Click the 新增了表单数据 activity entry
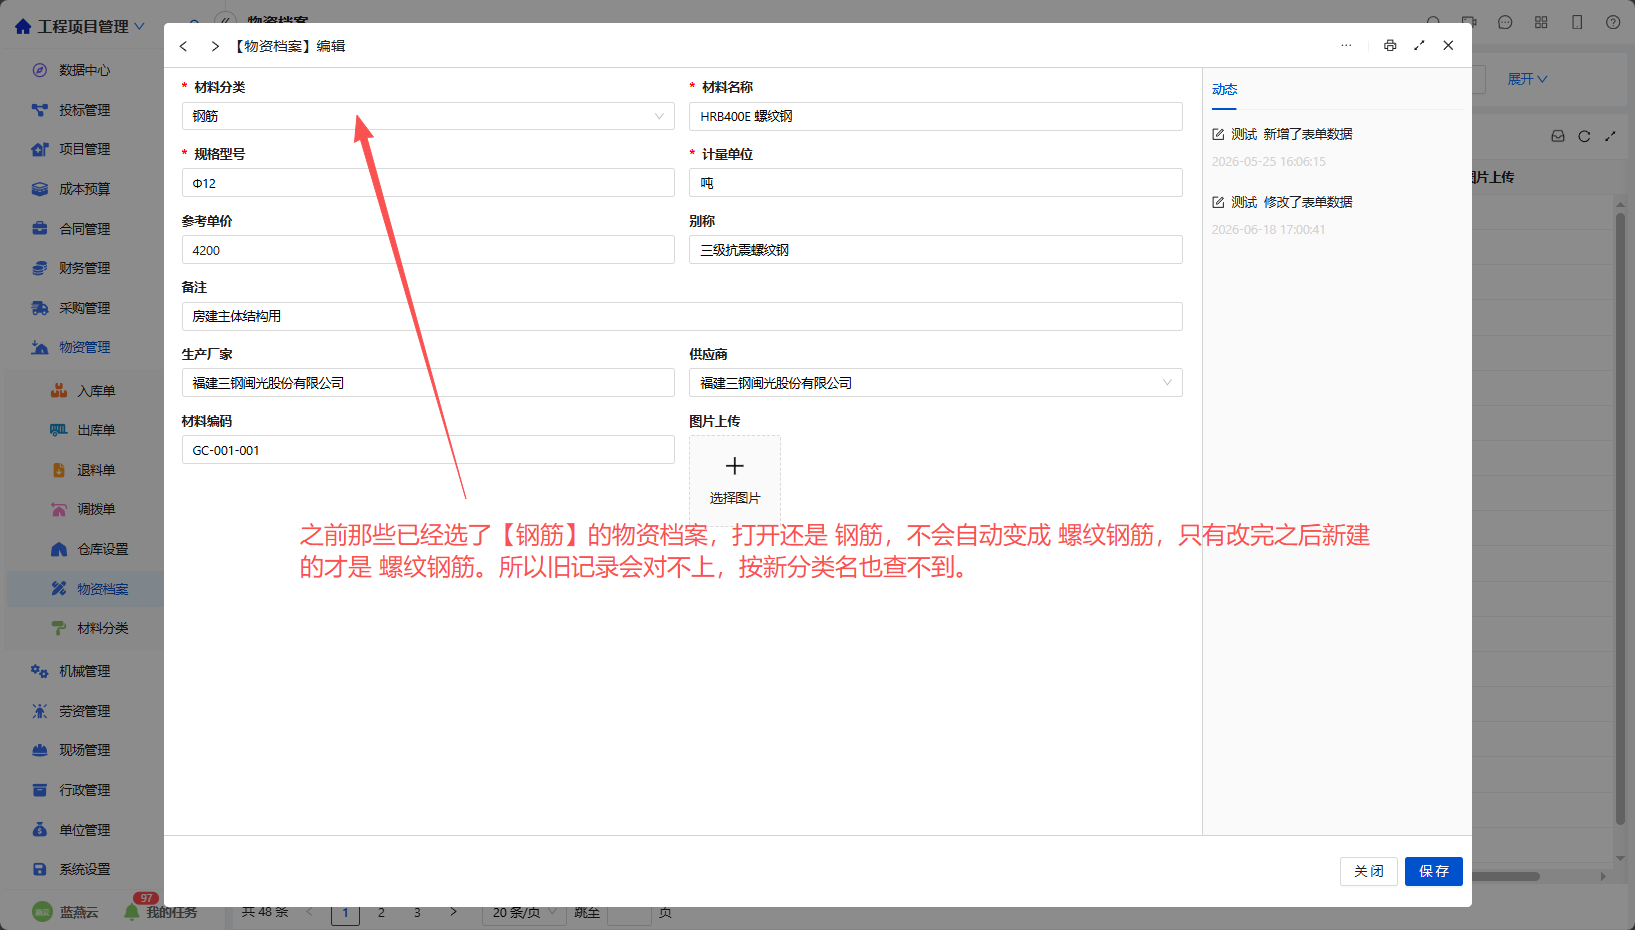Viewport: 1635px width, 930px height. pyautogui.click(x=1307, y=134)
